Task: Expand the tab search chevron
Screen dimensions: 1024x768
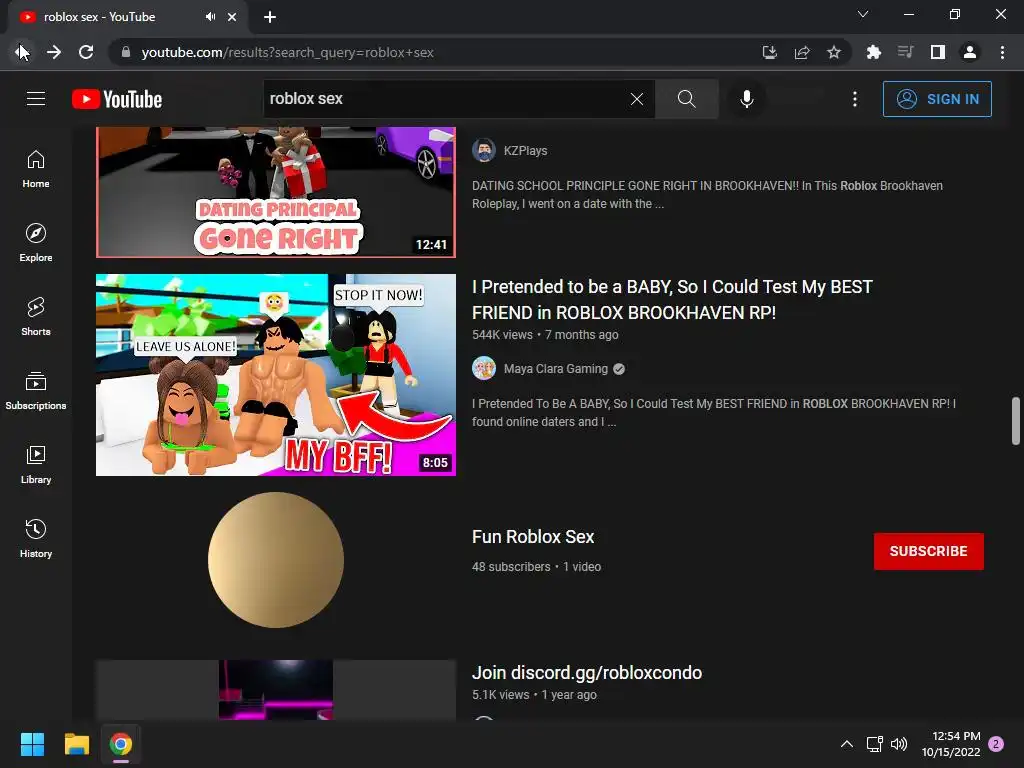Action: (x=863, y=14)
